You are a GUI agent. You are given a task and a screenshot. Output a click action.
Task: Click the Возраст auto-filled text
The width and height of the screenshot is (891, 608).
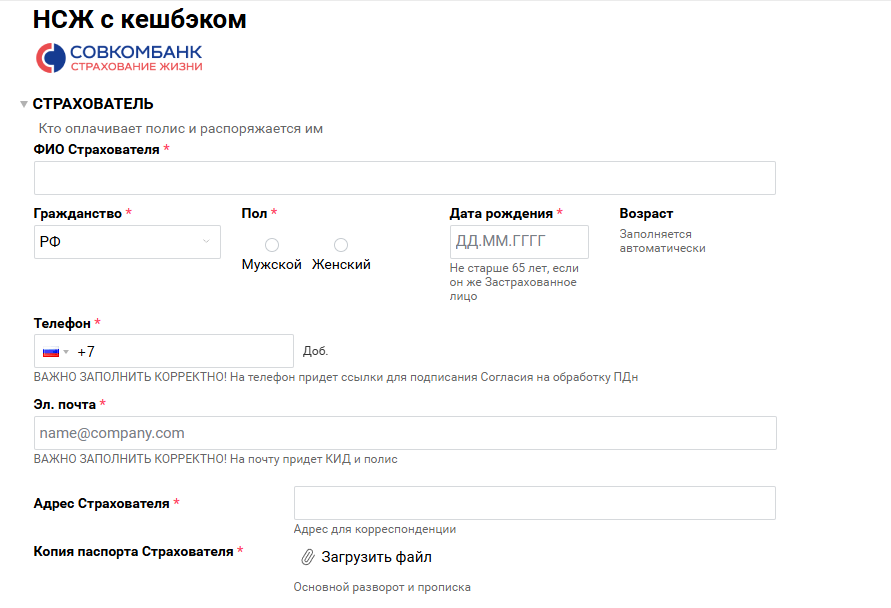click(662, 241)
